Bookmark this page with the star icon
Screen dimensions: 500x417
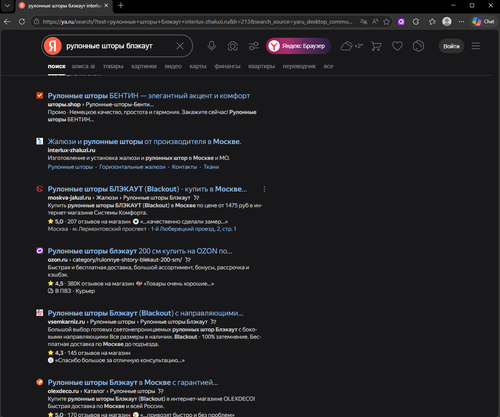tap(387, 22)
